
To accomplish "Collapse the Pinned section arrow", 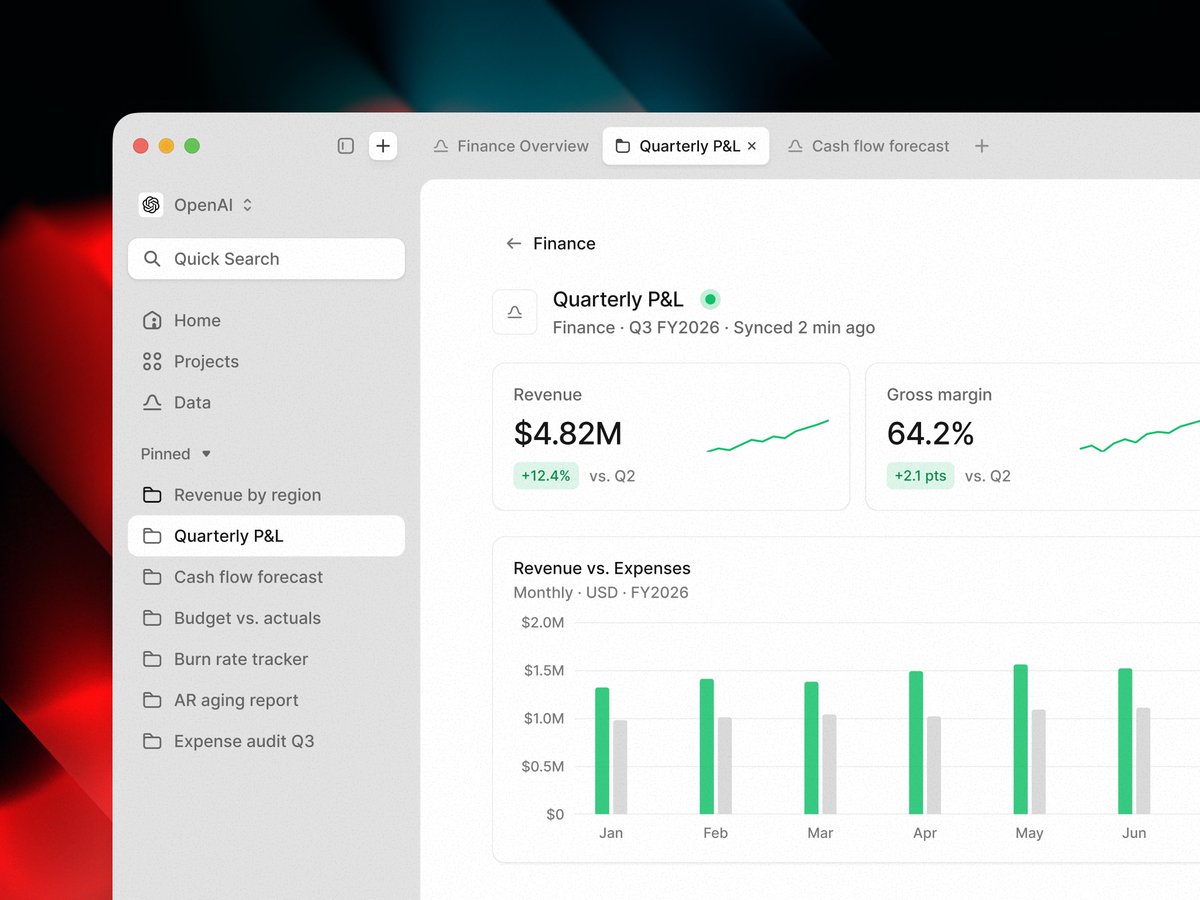I will coord(206,454).
